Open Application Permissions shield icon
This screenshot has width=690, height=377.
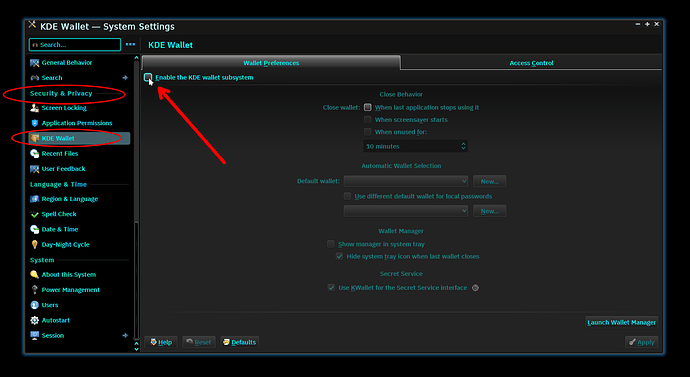[x=34, y=123]
